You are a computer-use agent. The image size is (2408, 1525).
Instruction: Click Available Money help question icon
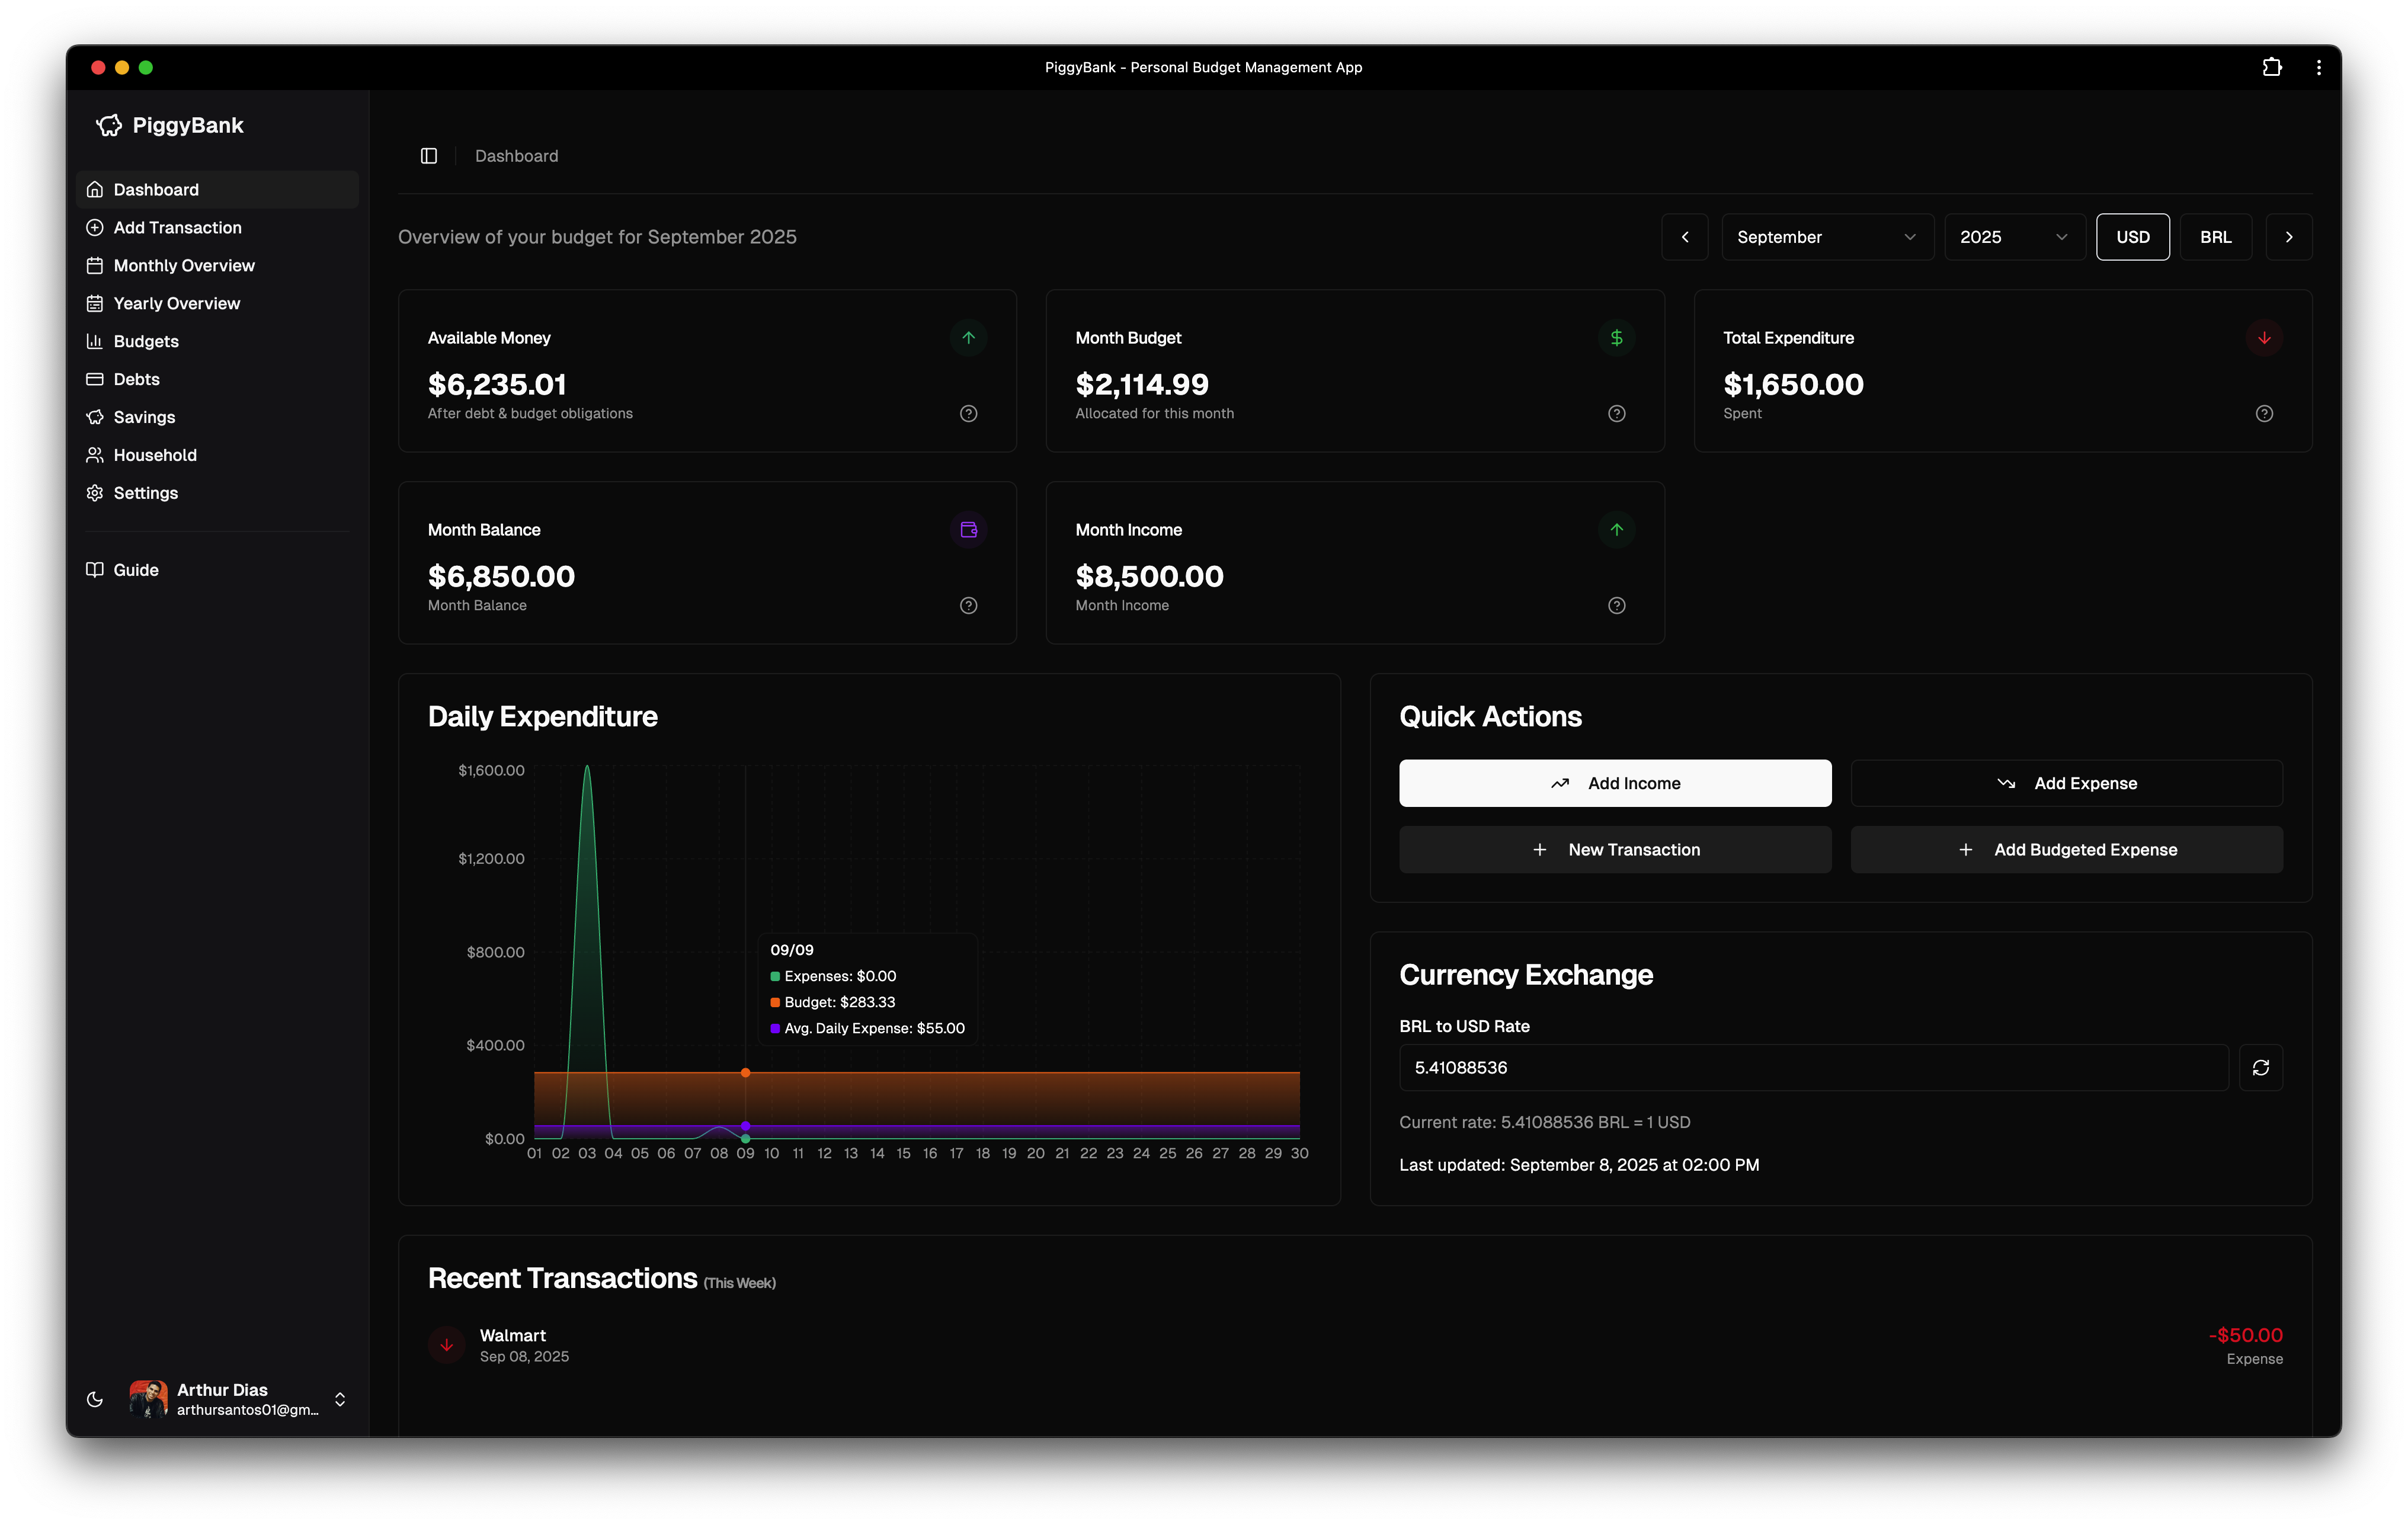(968, 414)
